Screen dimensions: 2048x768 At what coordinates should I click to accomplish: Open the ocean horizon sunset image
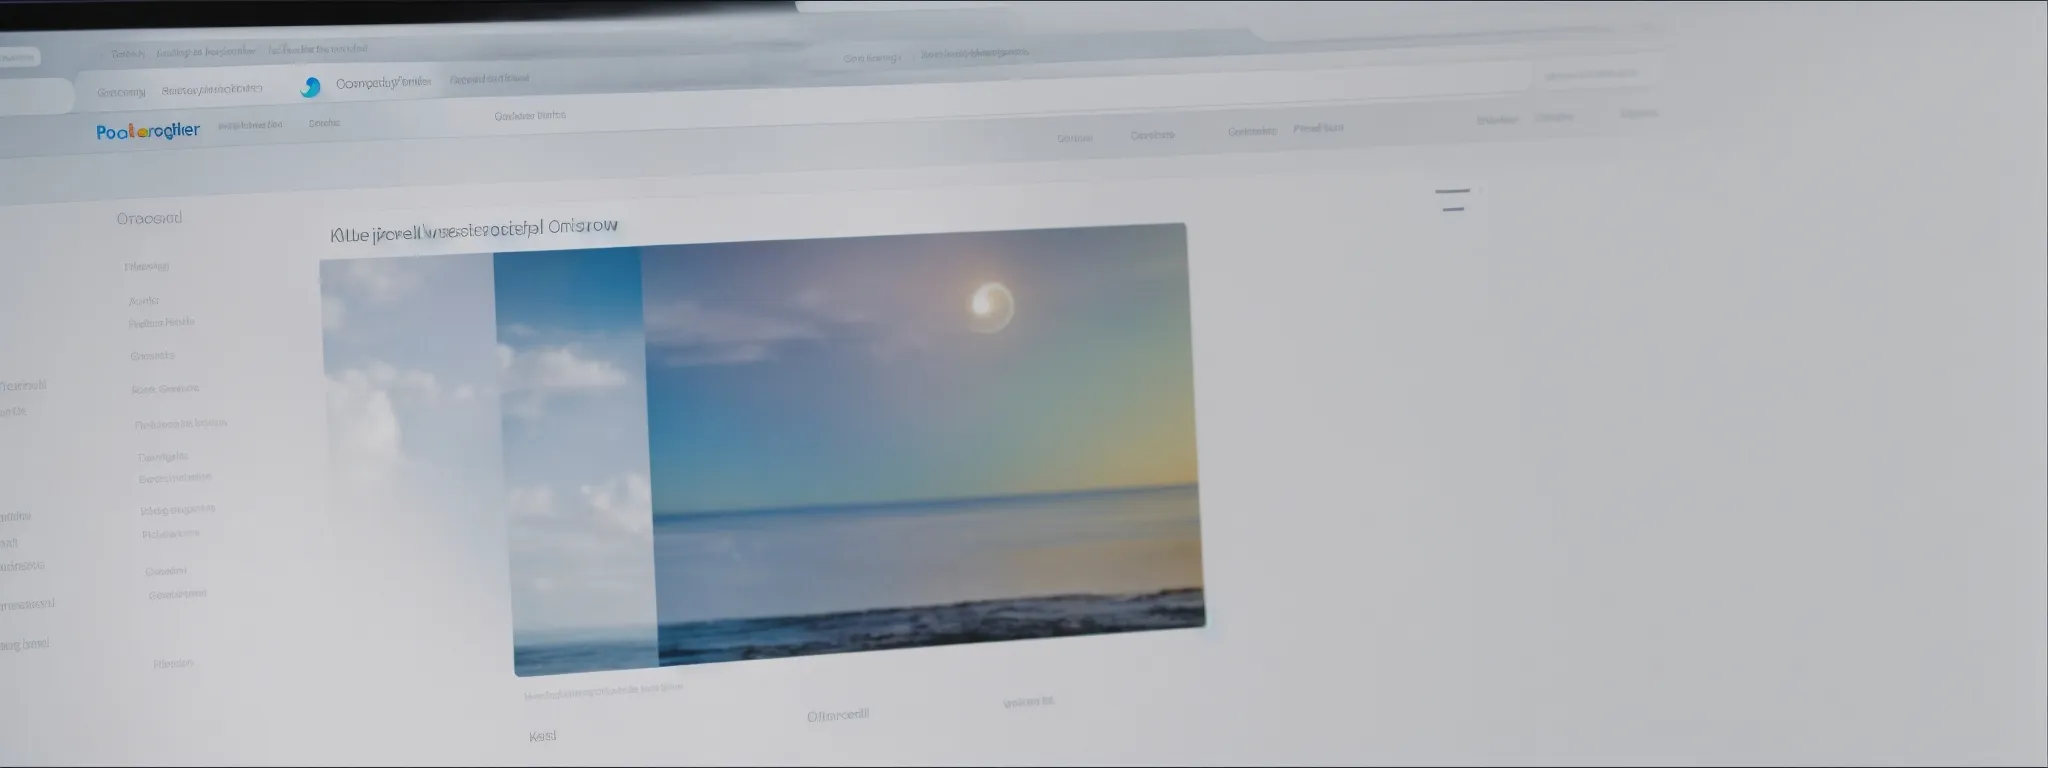pos(920,450)
